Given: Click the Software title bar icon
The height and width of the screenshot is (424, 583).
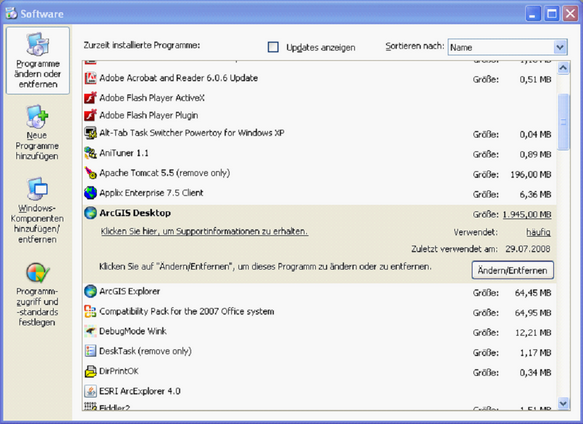Looking at the screenshot, I should pos(11,13).
